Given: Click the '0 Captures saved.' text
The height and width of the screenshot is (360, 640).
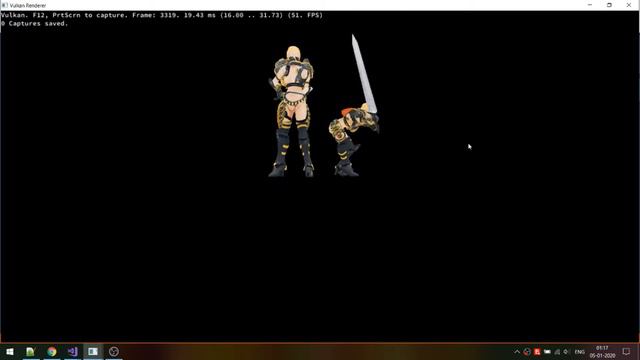Looking at the screenshot, I should coord(34,24).
